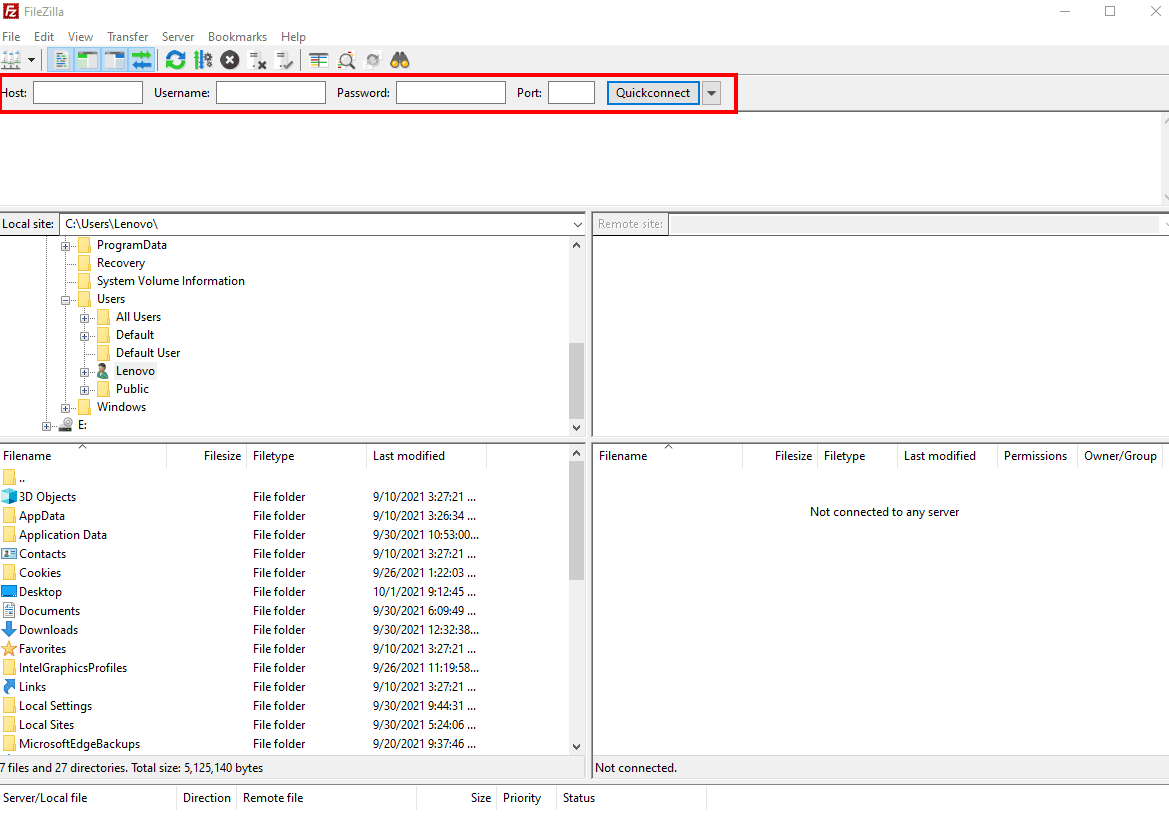The image size is (1169, 838).
Task: Toggle transfer queue display
Action: click(142, 60)
